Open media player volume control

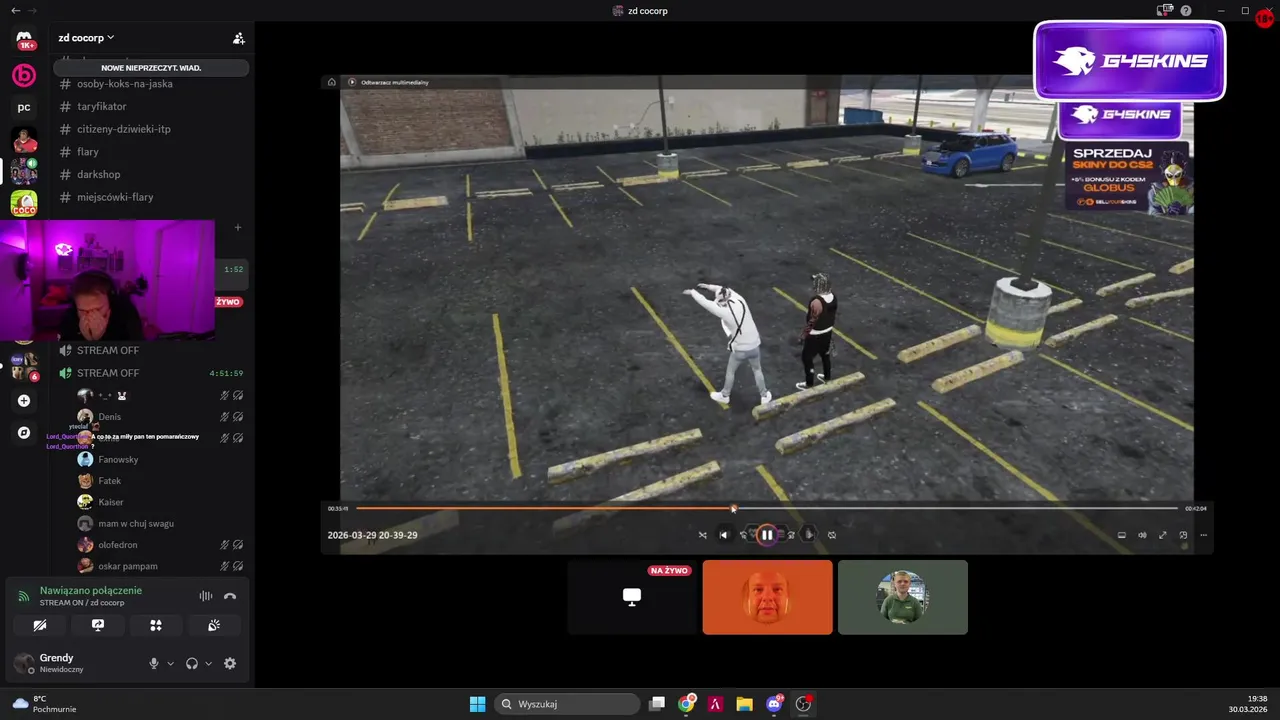[x=1142, y=535]
